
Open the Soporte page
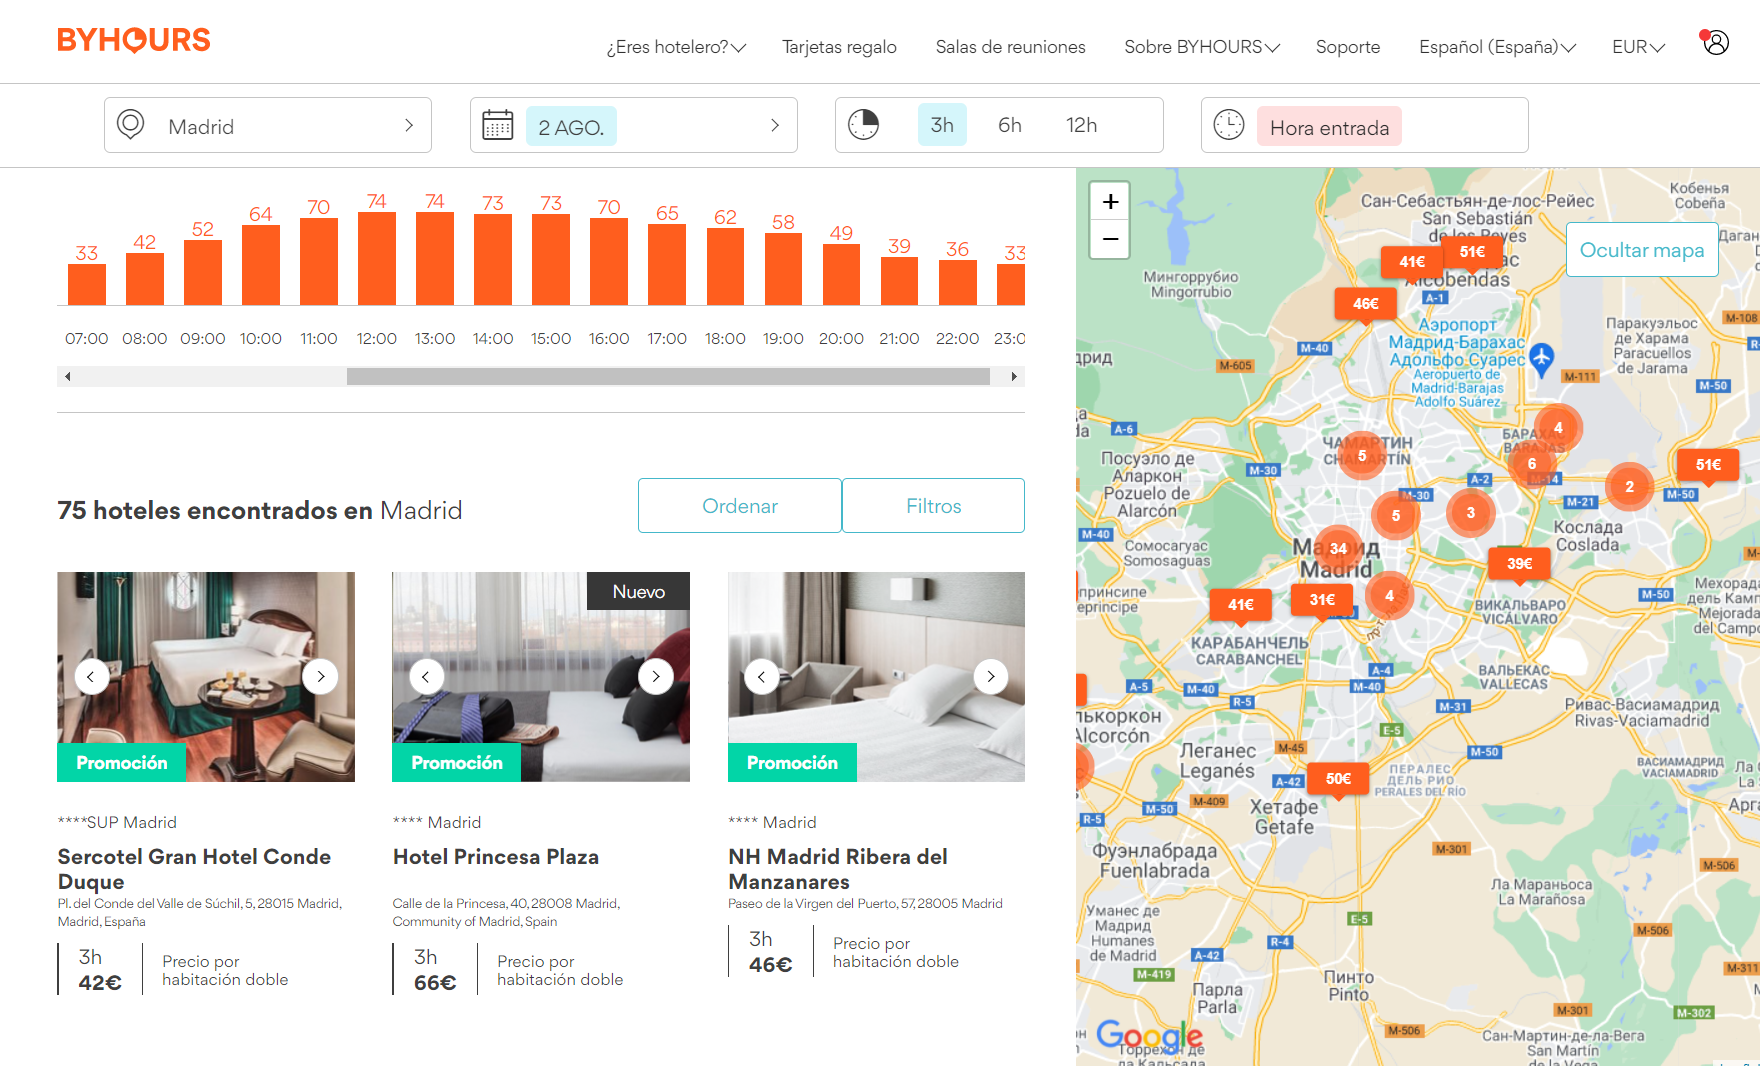(x=1348, y=47)
